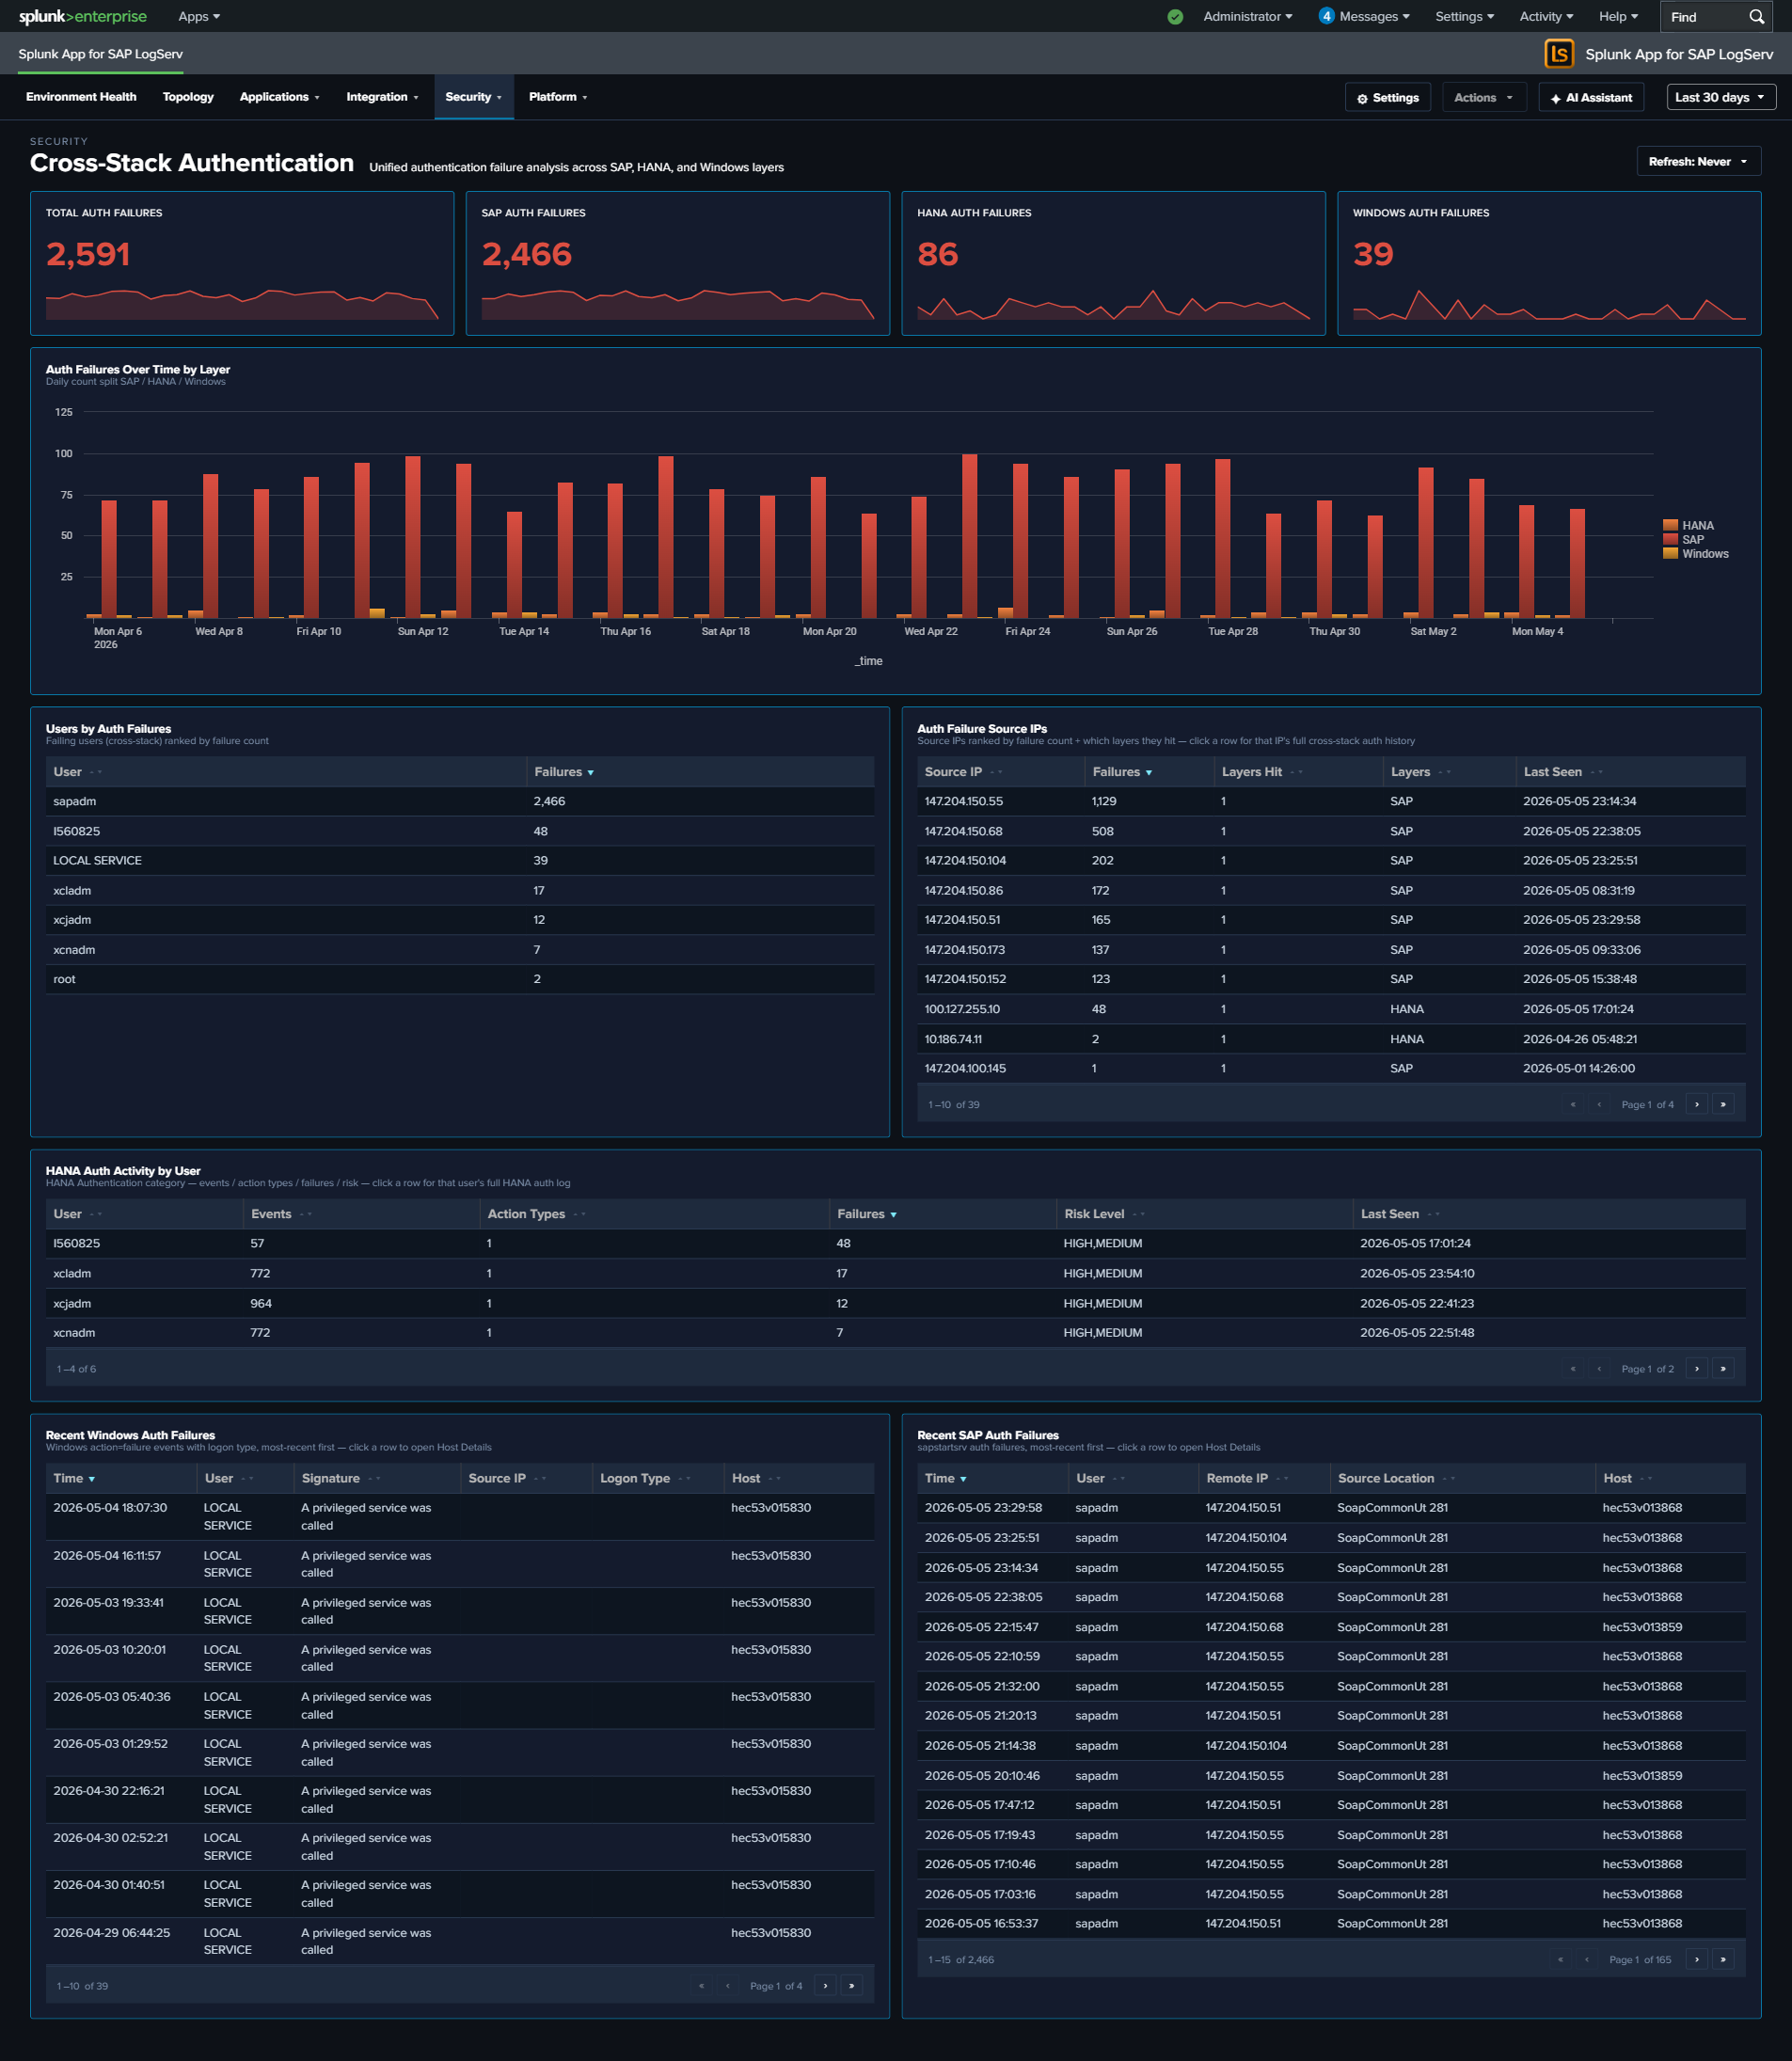The width and height of the screenshot is (1792, 2061).
Task: Open the Refresh: Never interval dropdown
Action: pyautogui.click(x=1698, y=161)
